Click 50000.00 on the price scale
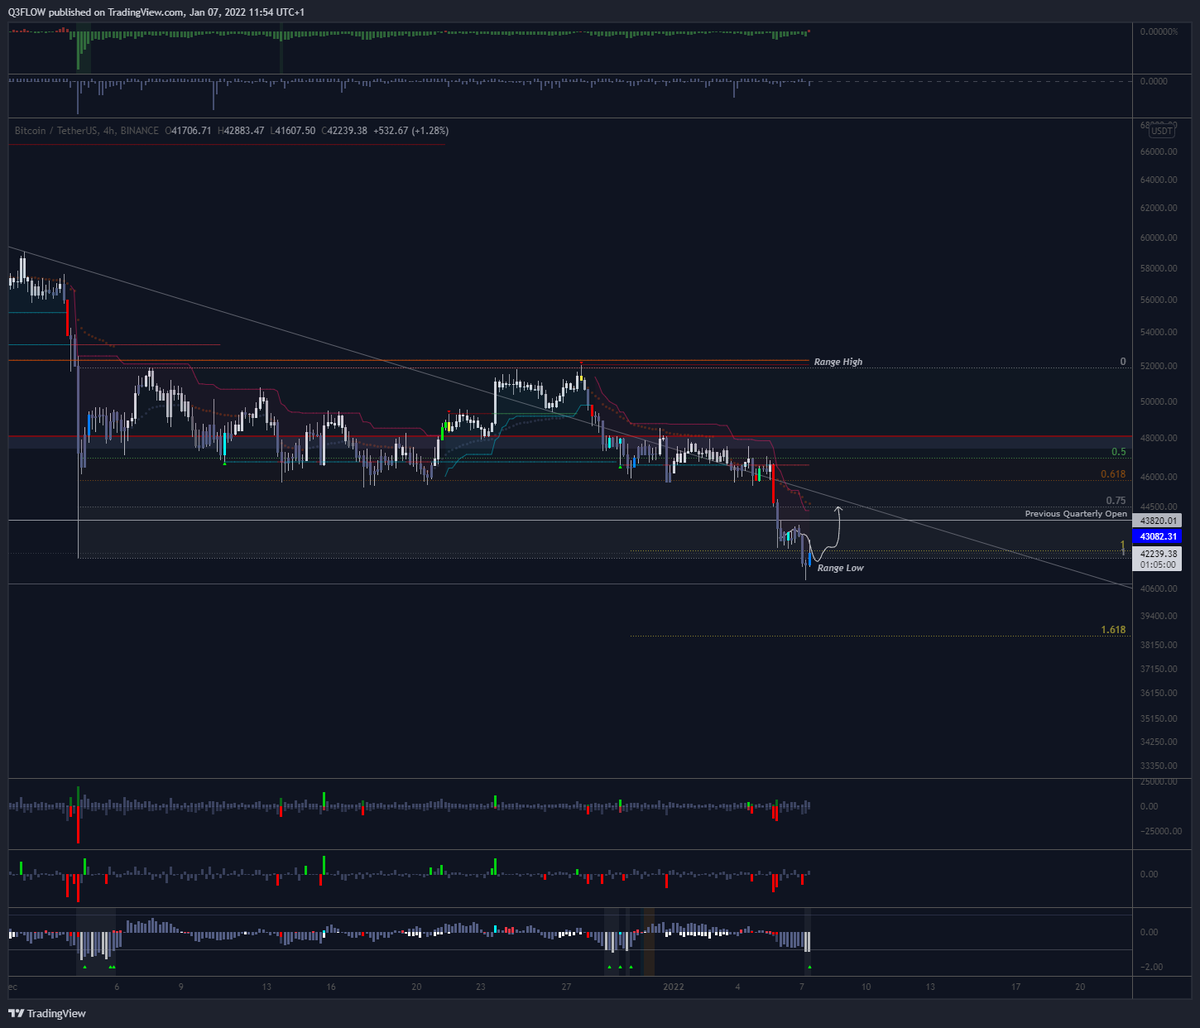 tap(1158, 402)
